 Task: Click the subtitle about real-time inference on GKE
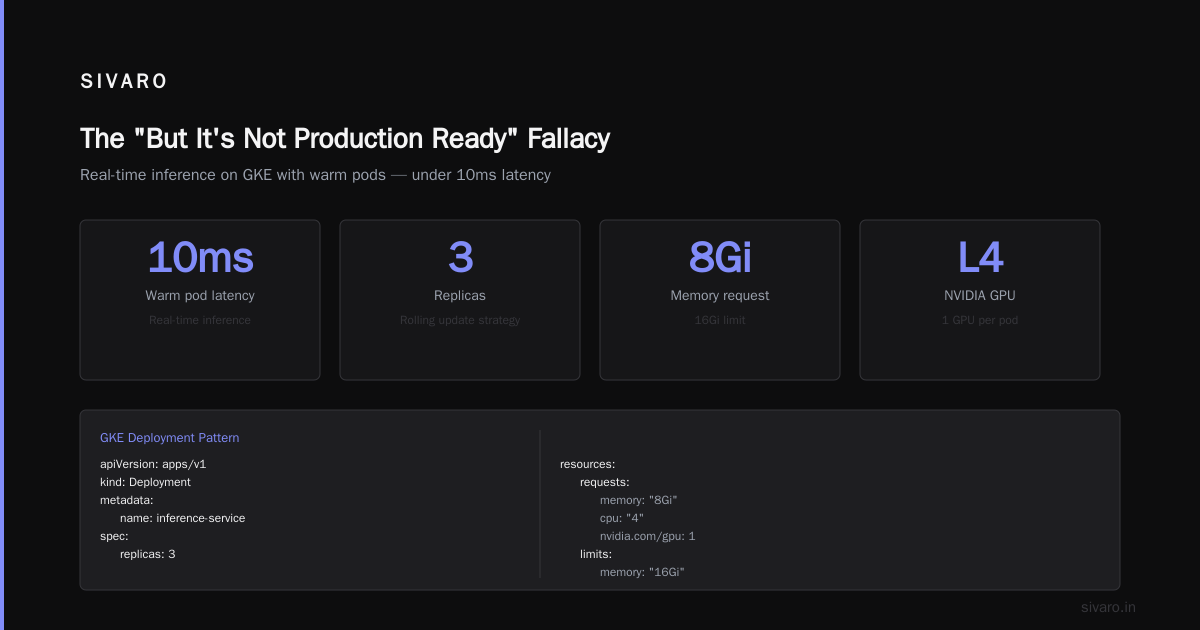click(x=315, y=175)
